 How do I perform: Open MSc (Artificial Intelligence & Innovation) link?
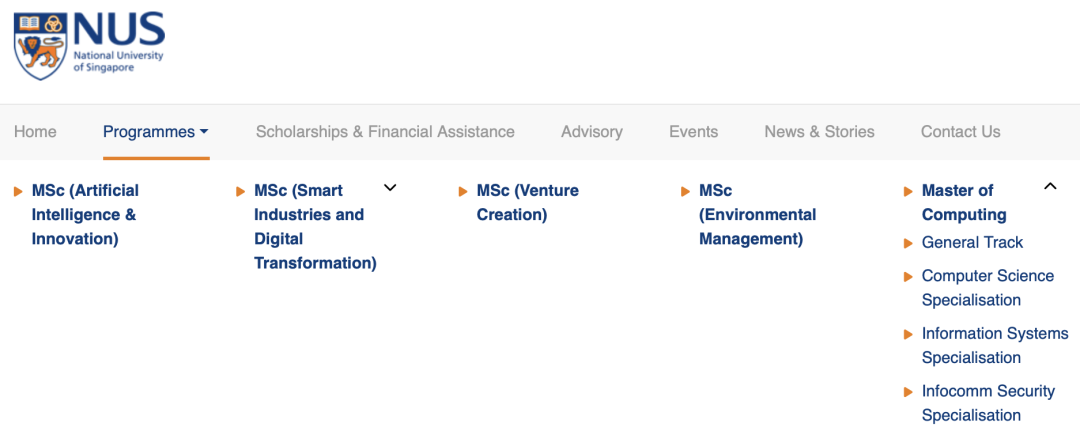(85, 215)
